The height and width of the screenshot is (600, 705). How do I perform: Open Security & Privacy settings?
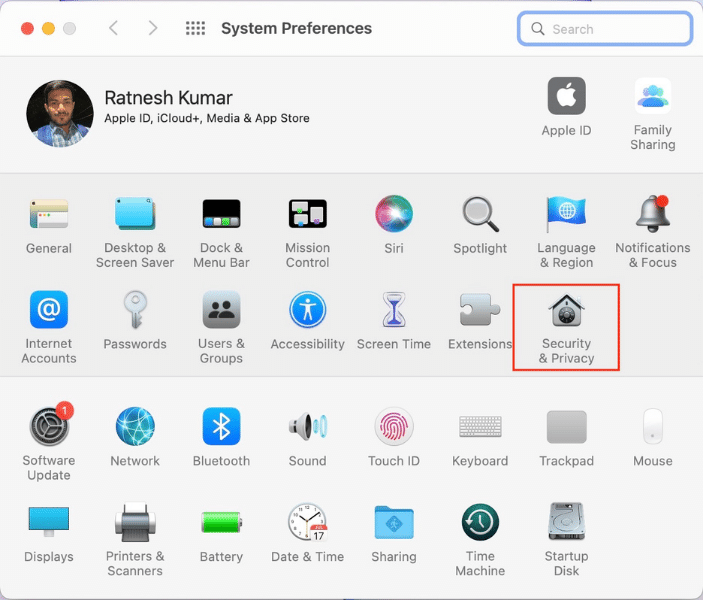pyautogui.click(x=566, y=309)
